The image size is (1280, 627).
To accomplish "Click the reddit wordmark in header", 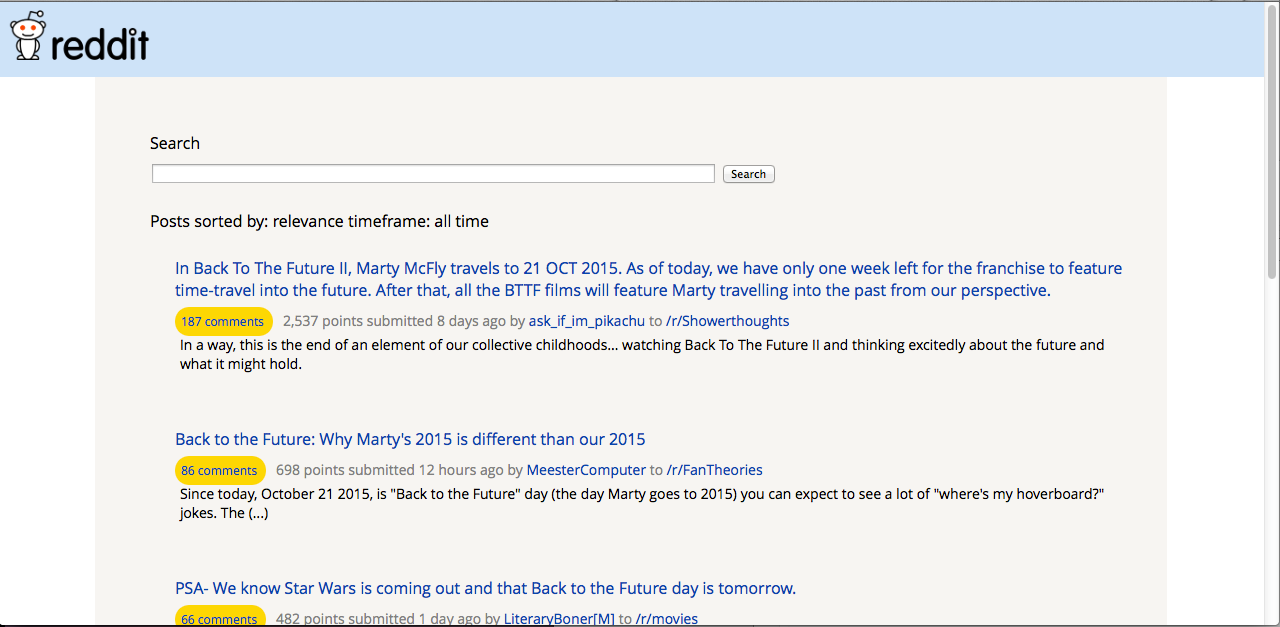I will [x=100, y=42].
